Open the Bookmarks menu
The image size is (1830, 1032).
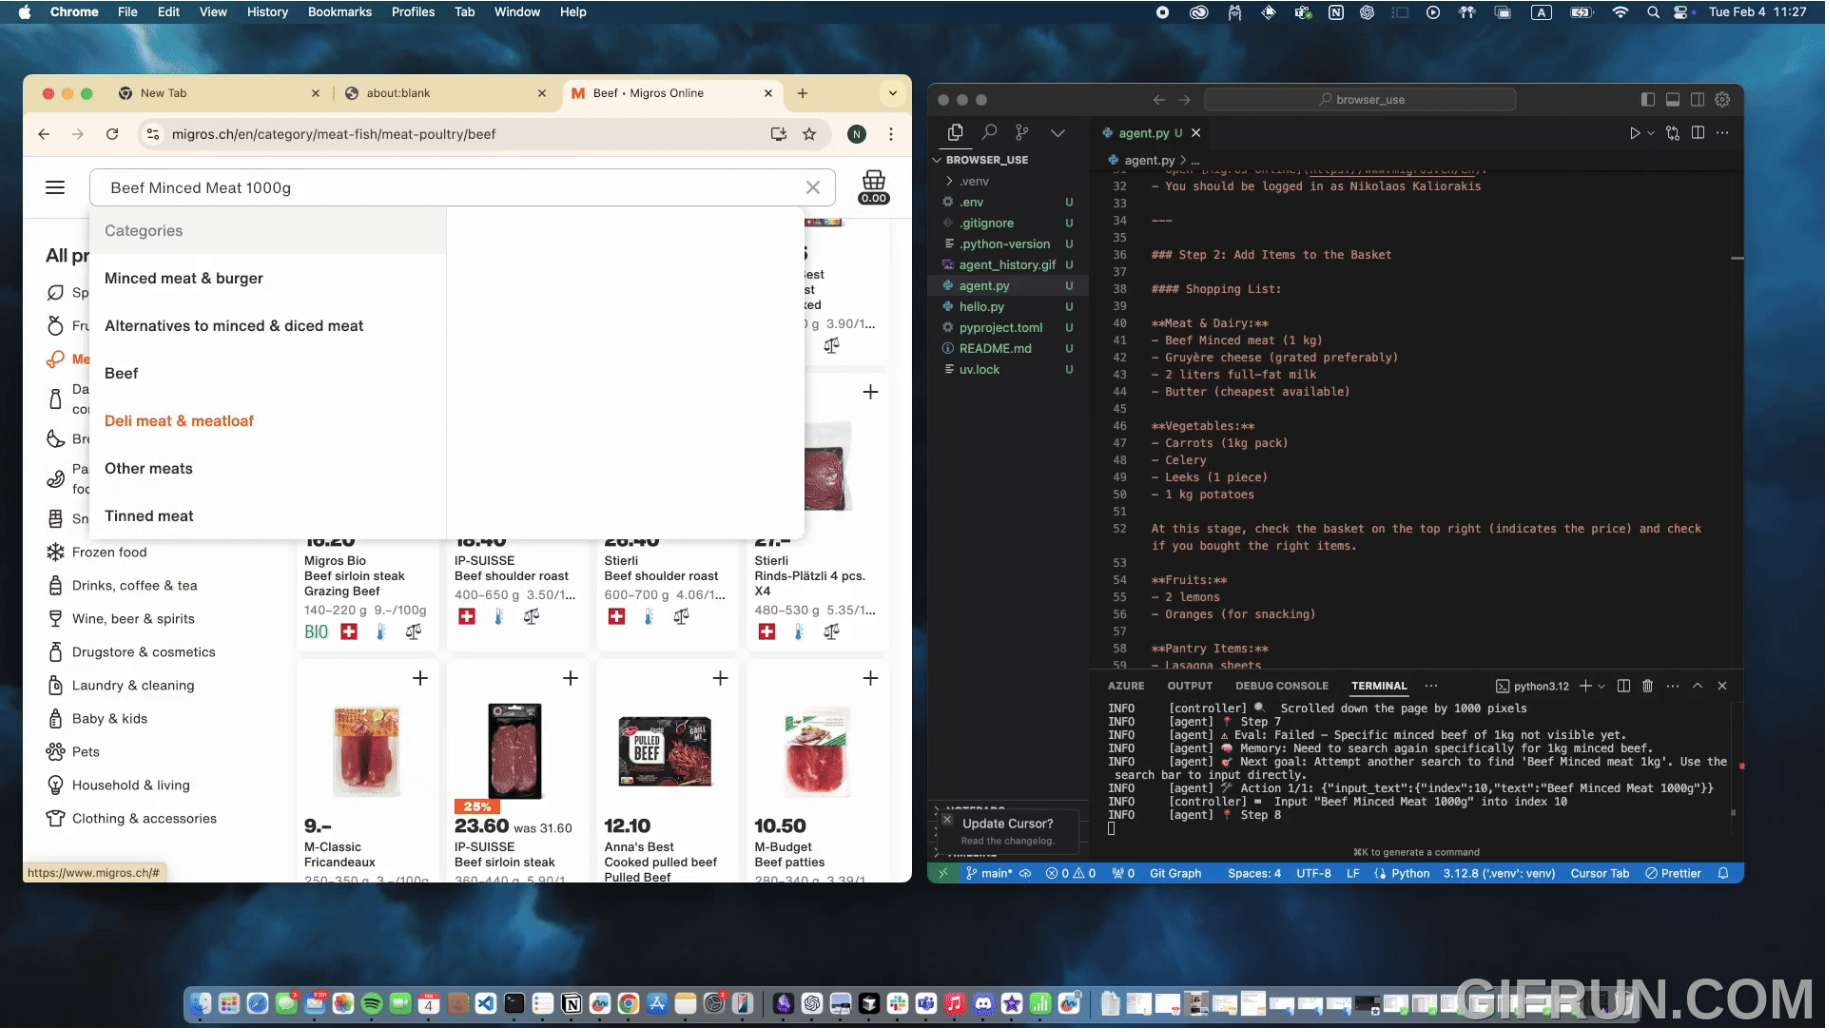(341, 12)
